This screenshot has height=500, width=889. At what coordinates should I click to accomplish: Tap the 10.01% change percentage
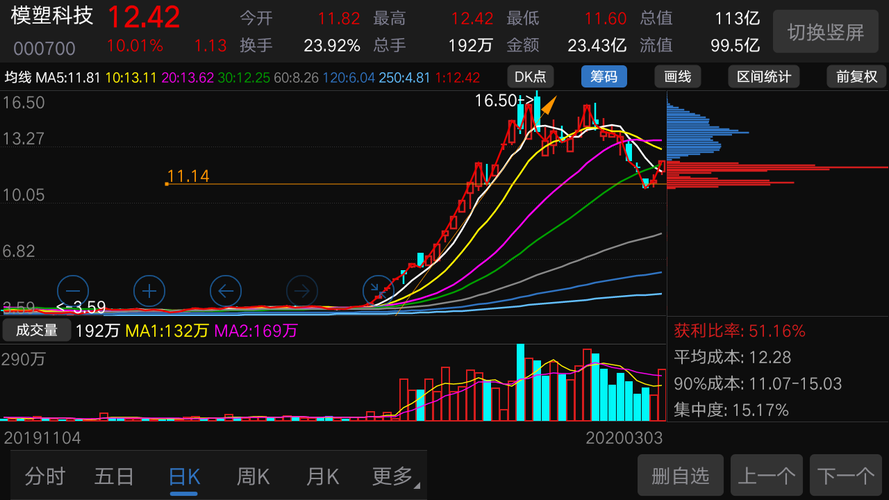134,45
